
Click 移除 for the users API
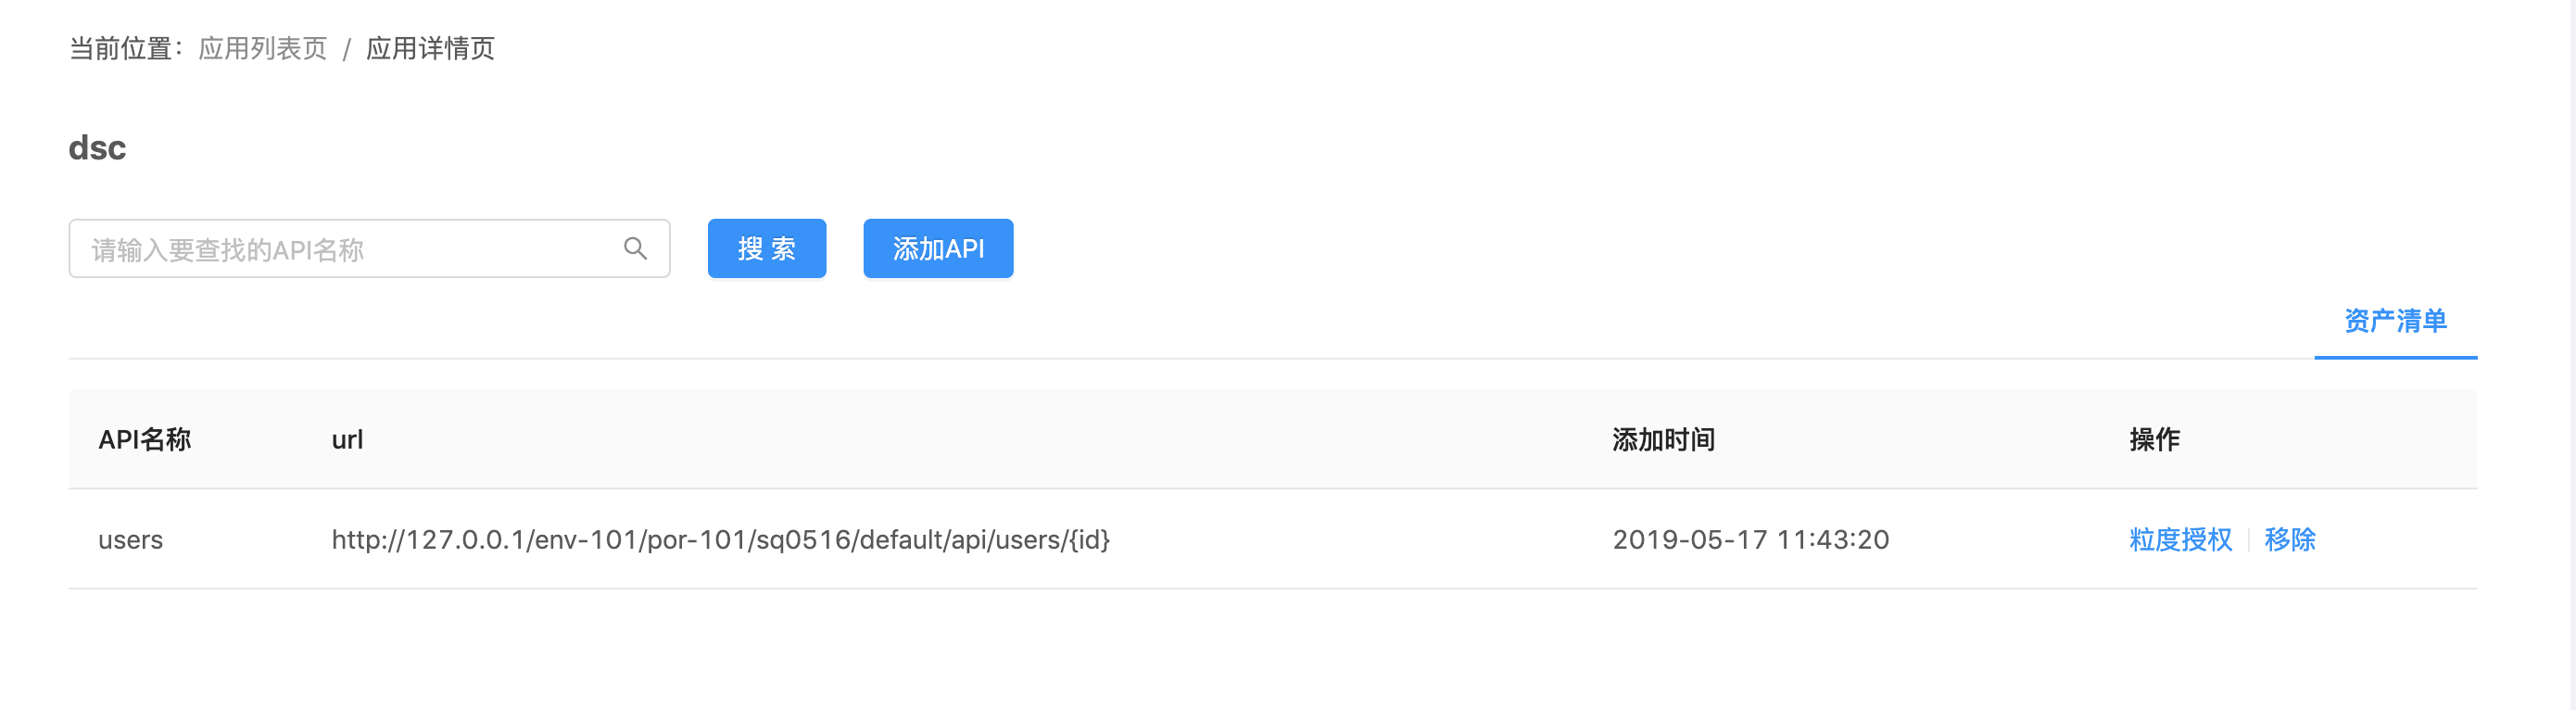2290,540
